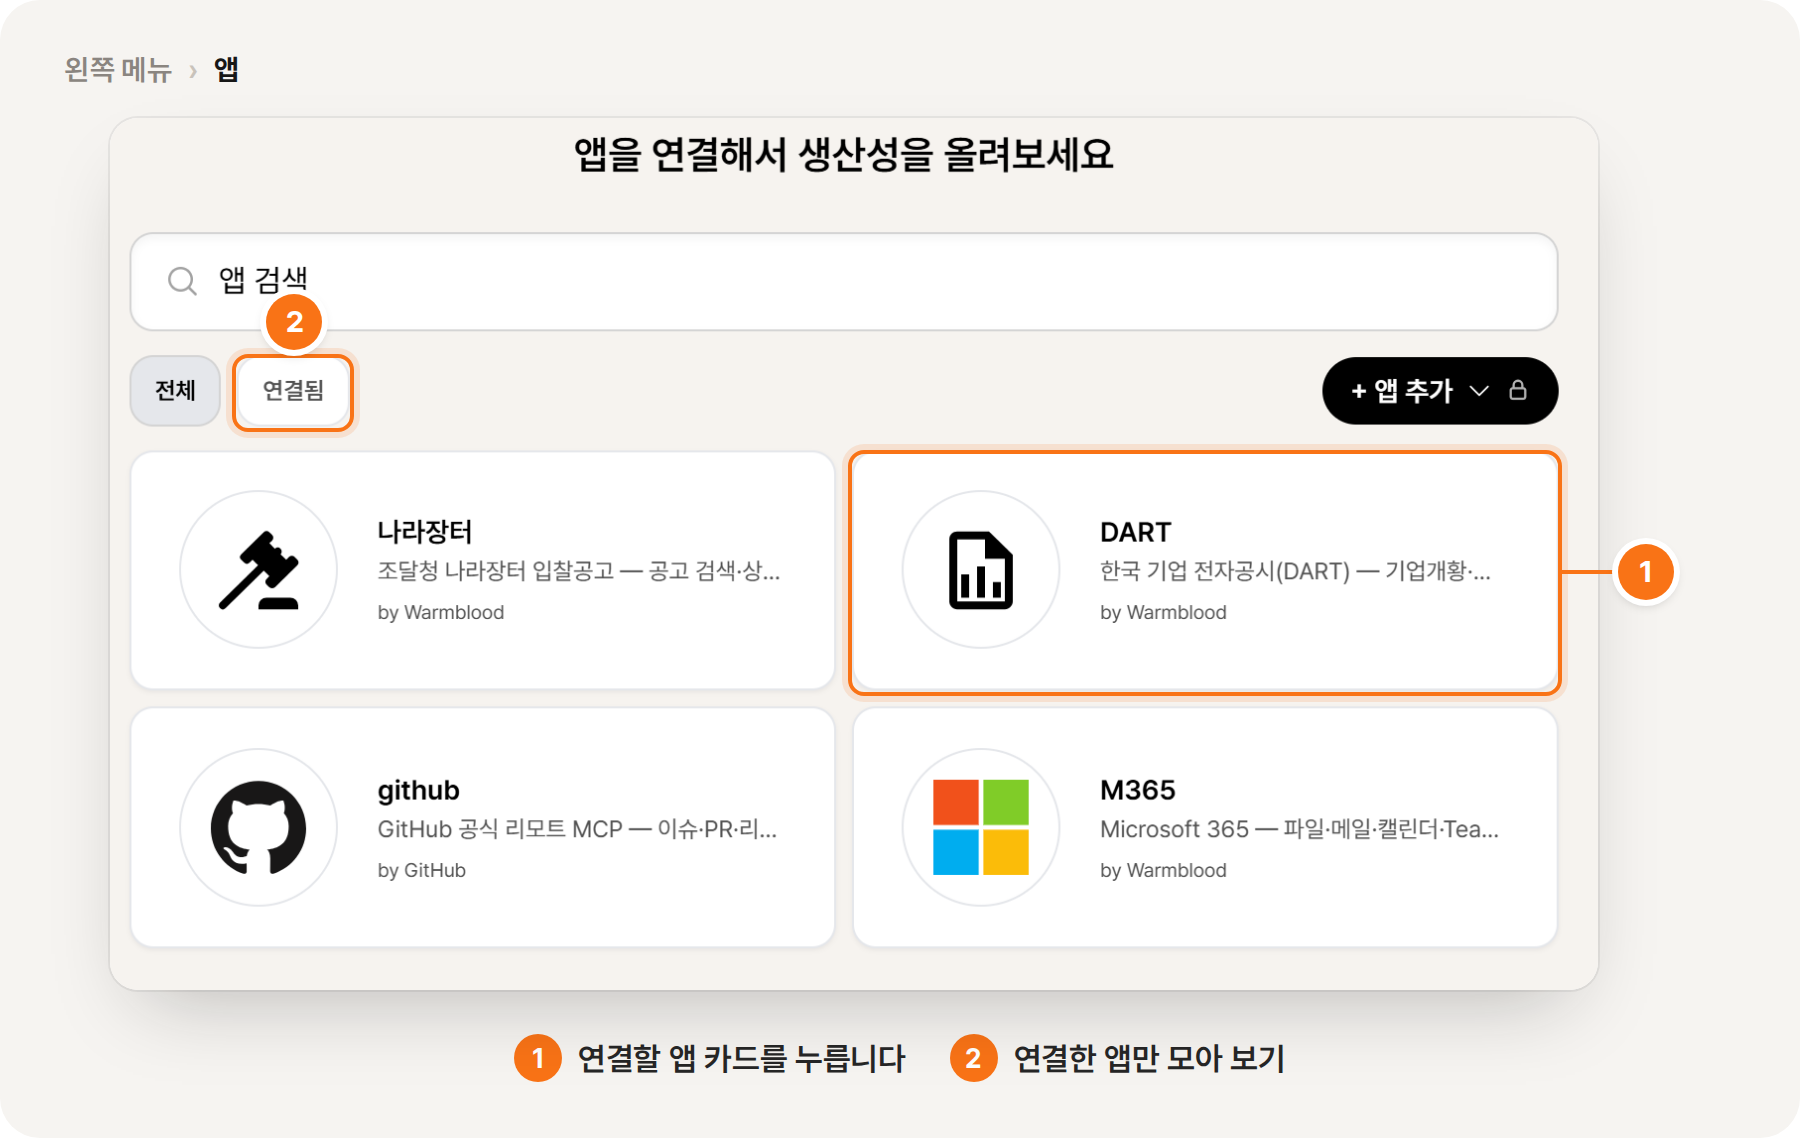Click the 한국 기업 전자공시(DART) description
This screenshot has width=1800, height=1140.
pyautogui.click(x=1295, y=571)
